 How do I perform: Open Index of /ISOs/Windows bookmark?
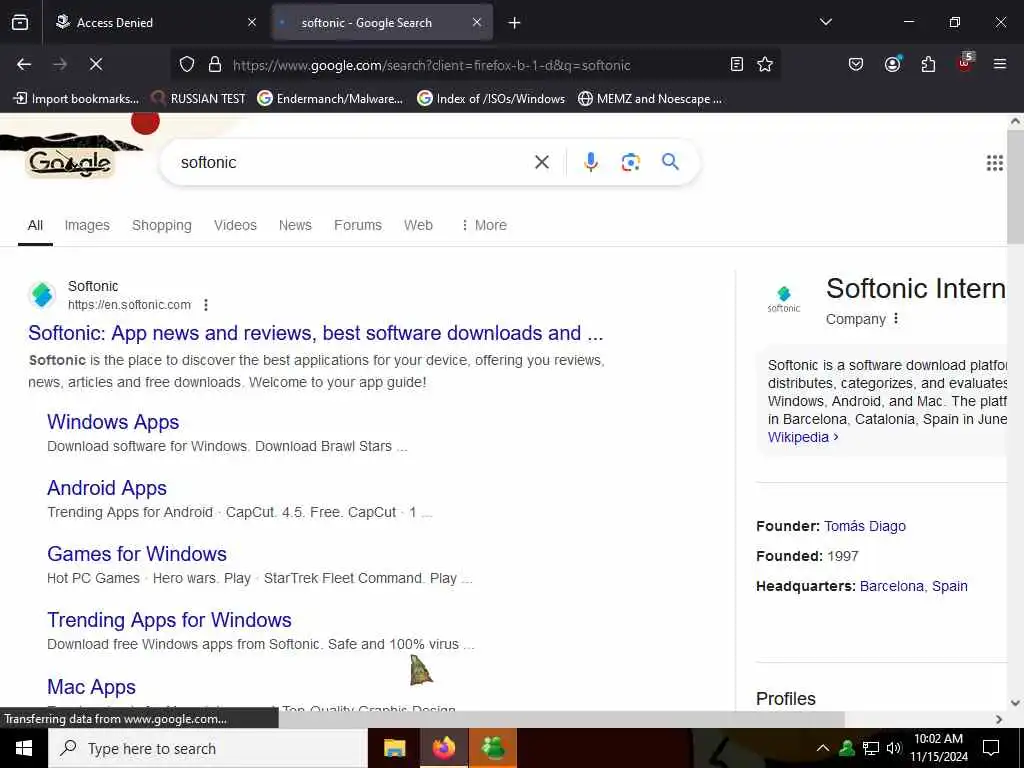pyautogui.click(x=491, y=99)
